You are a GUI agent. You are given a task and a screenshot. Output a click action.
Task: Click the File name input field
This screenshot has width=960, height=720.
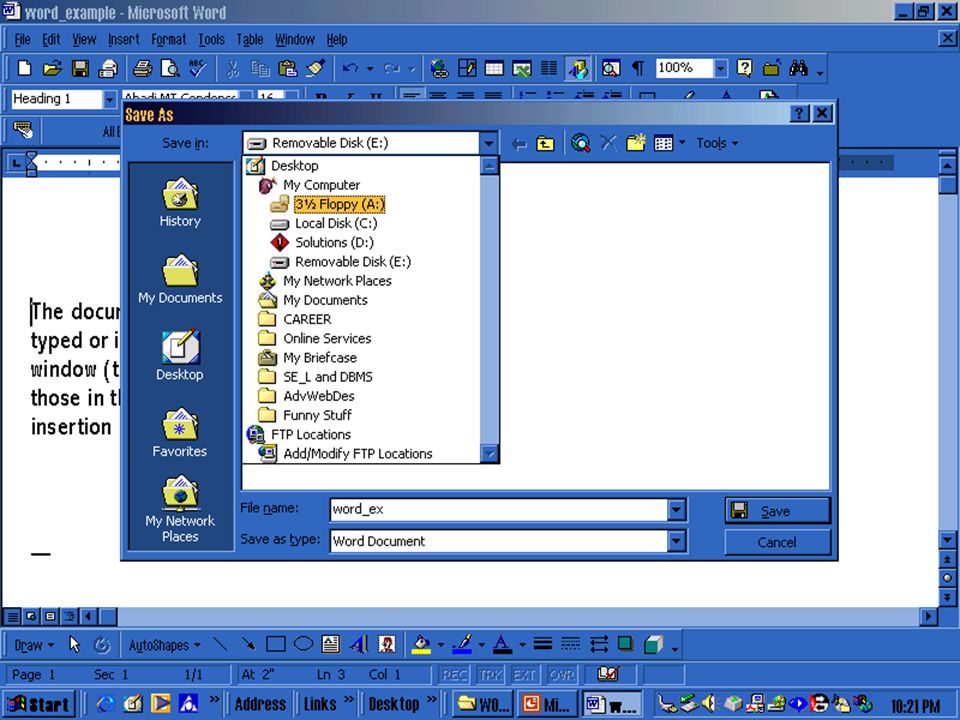pyautogui.click(x=498, y=509)
